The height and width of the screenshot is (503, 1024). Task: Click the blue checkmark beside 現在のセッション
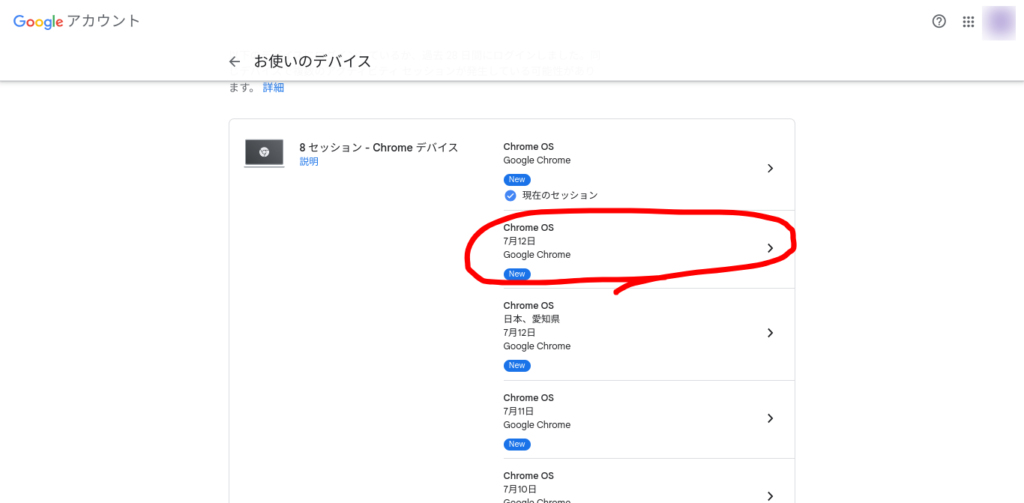click(510, 196)
